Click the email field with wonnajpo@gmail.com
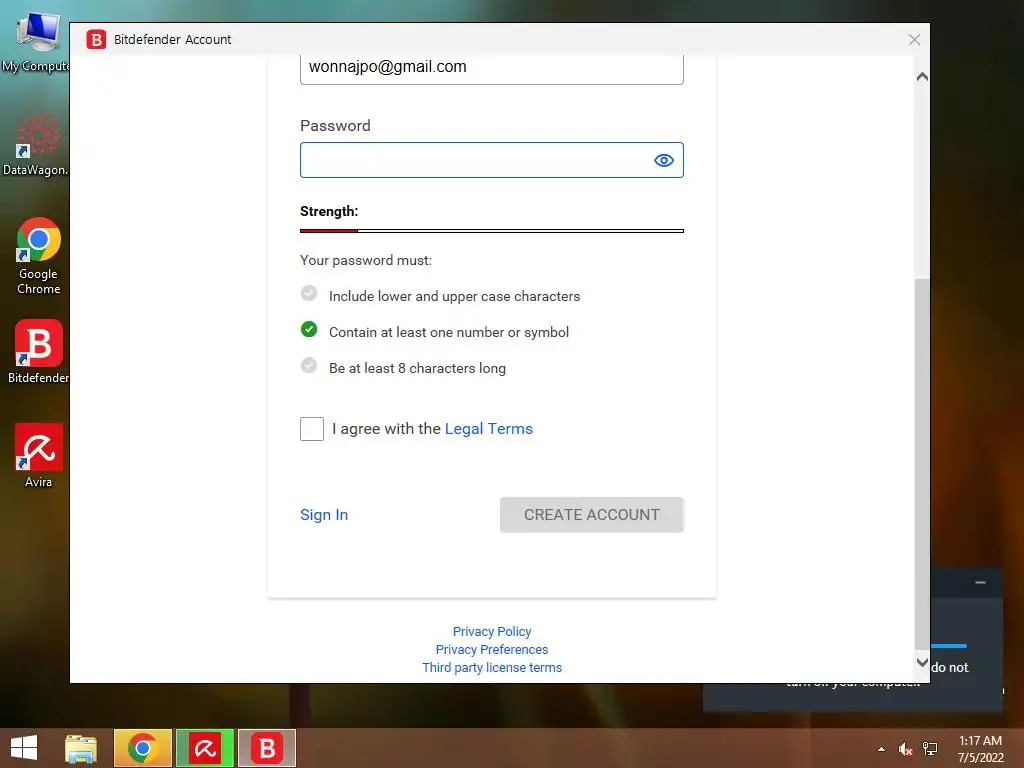1024x768 pixels. coord(492,68)
